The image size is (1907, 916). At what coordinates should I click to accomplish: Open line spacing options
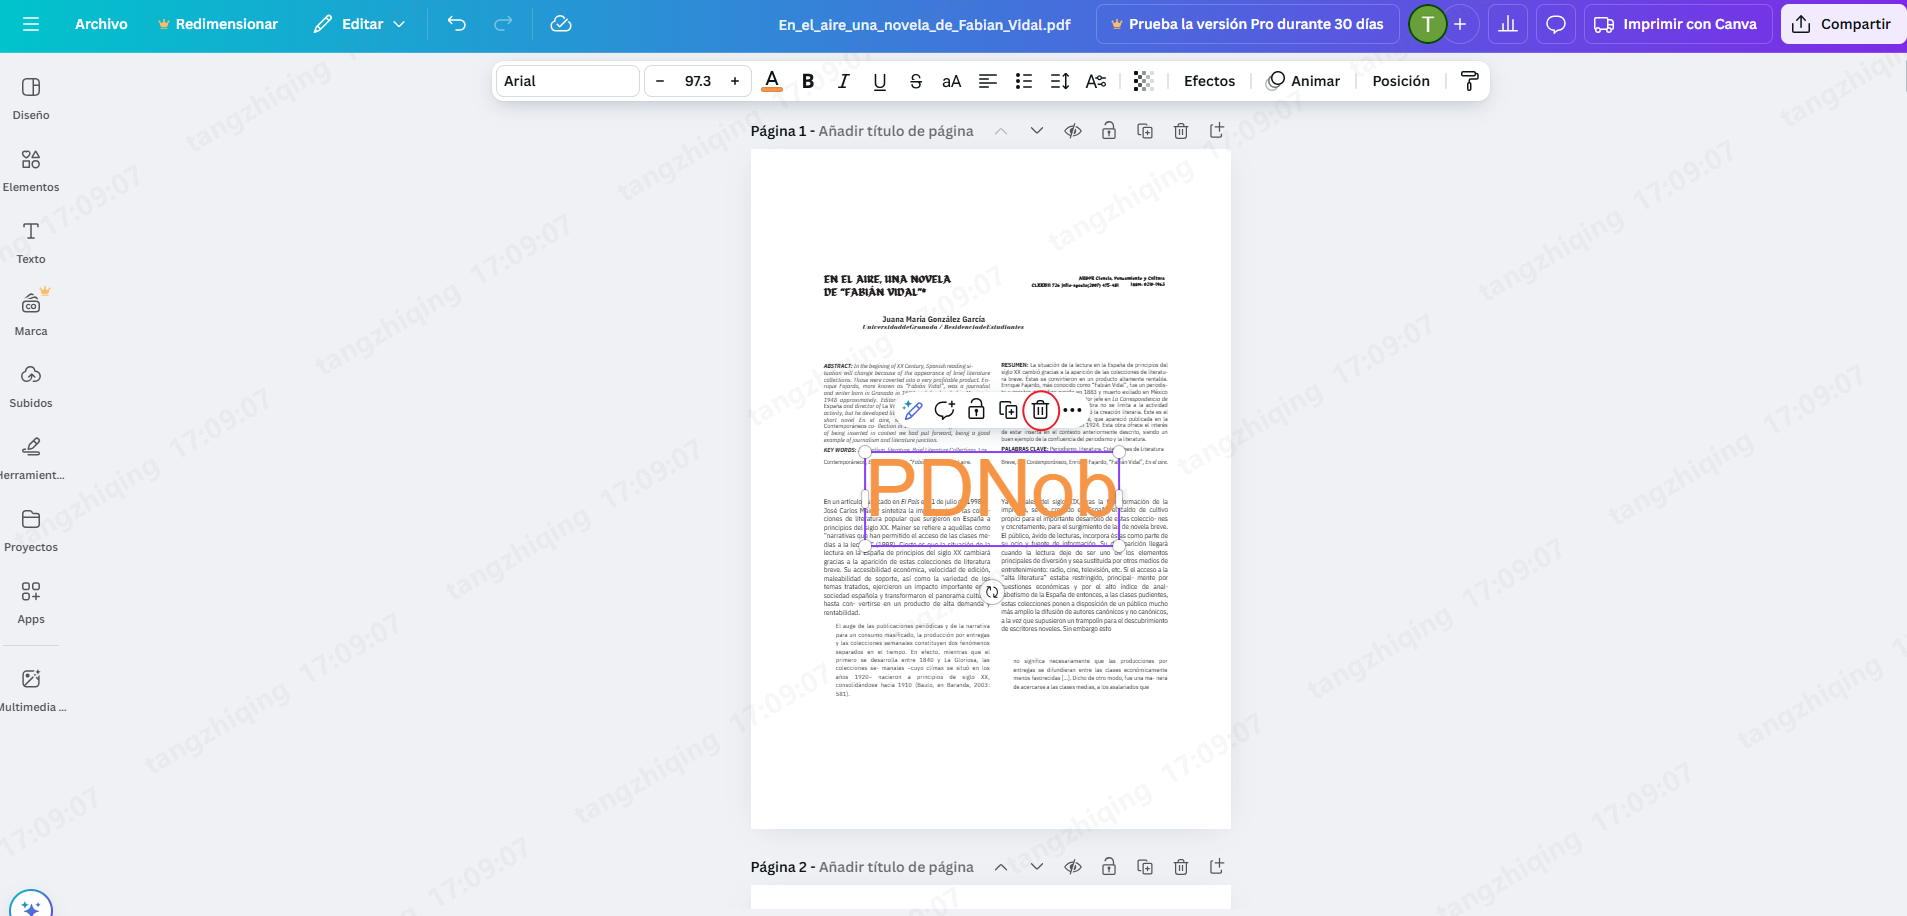[x=1060, y=81]
